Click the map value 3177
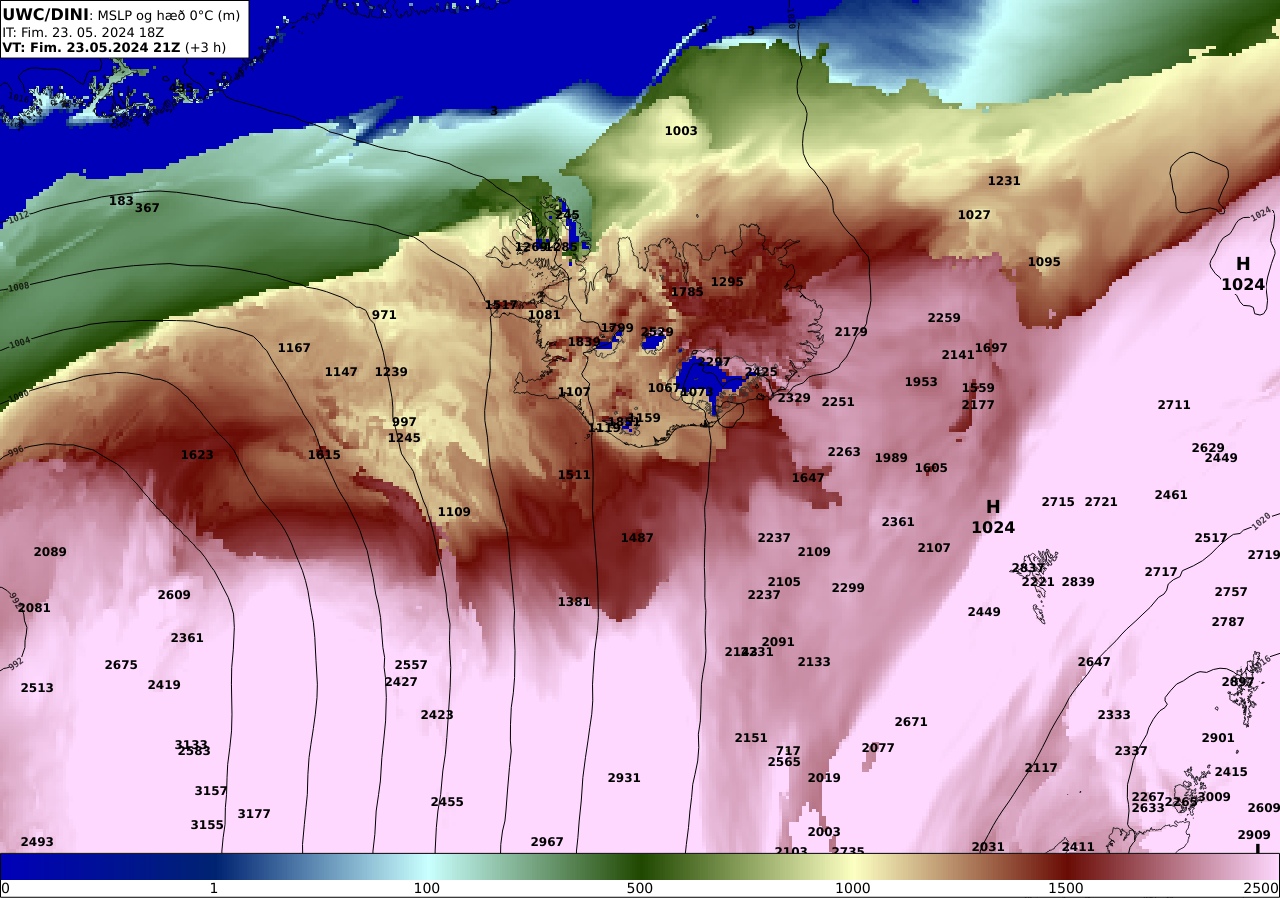The image size is (1280, 898). [x=254, y=814]
